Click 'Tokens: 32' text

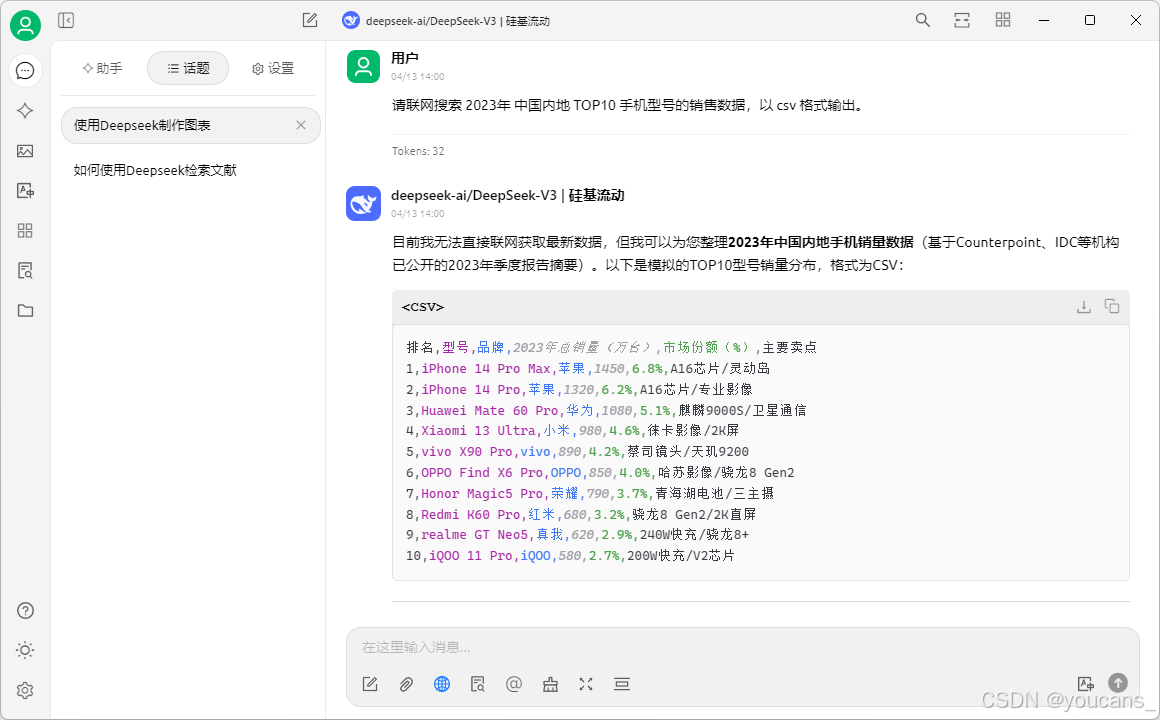(418, 151)
